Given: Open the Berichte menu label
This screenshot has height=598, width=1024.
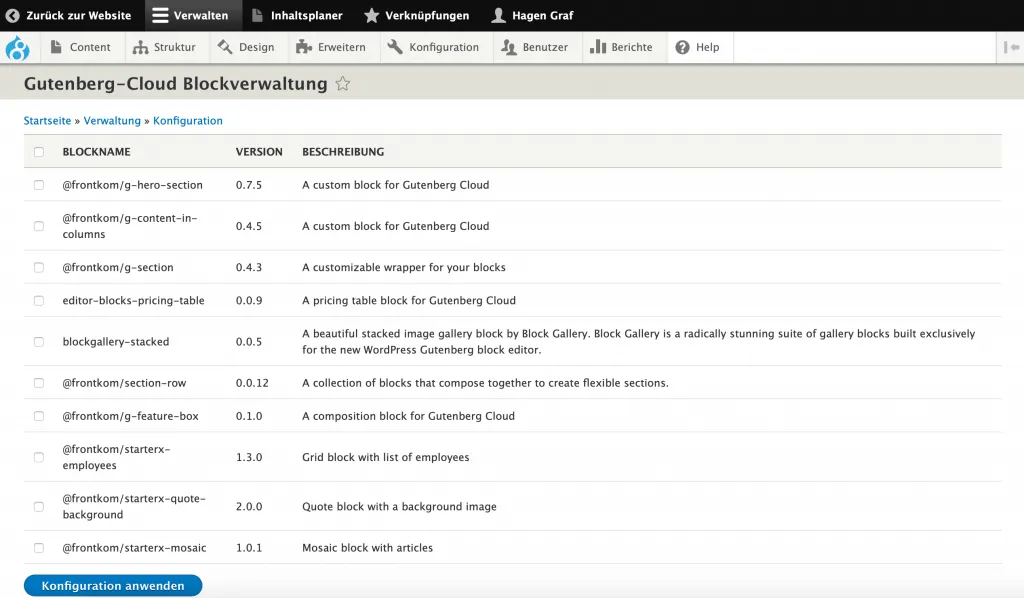Looking at the screenshot, I should [x=632, y=47].
